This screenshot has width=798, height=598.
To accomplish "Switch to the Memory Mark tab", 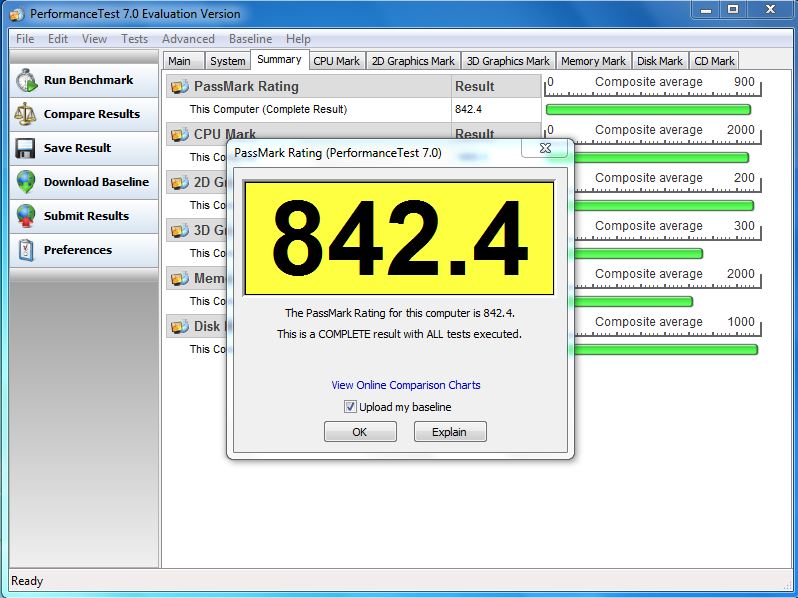I will (x=593, y=61).
